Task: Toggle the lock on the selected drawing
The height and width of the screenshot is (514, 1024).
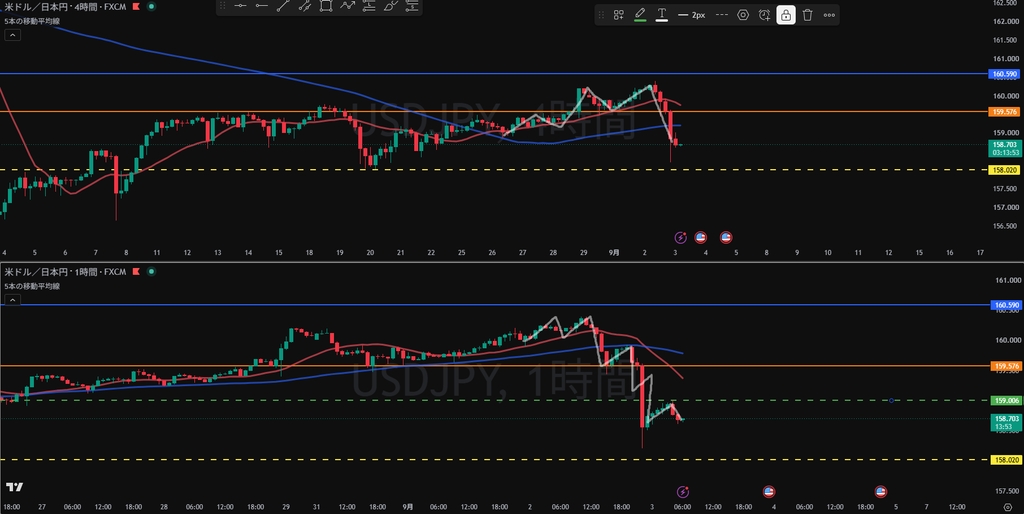Action: (786, 15)
